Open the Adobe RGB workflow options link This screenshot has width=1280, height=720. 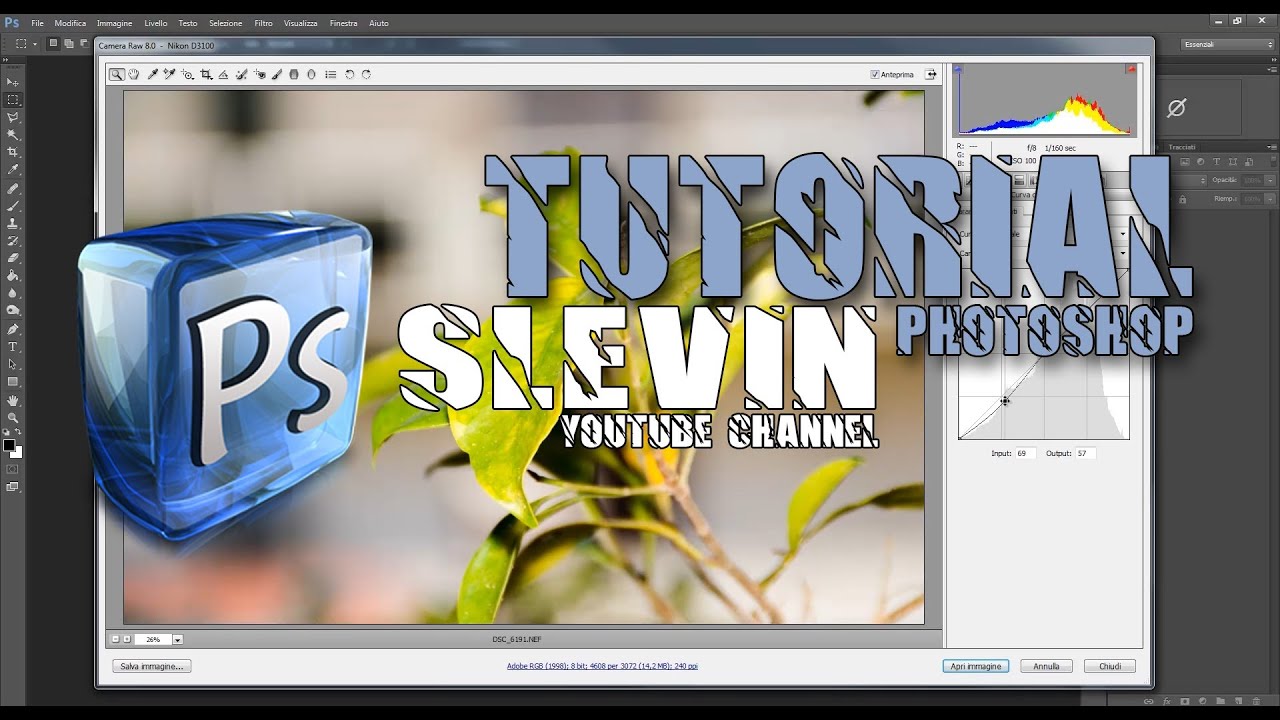[602, 666]
